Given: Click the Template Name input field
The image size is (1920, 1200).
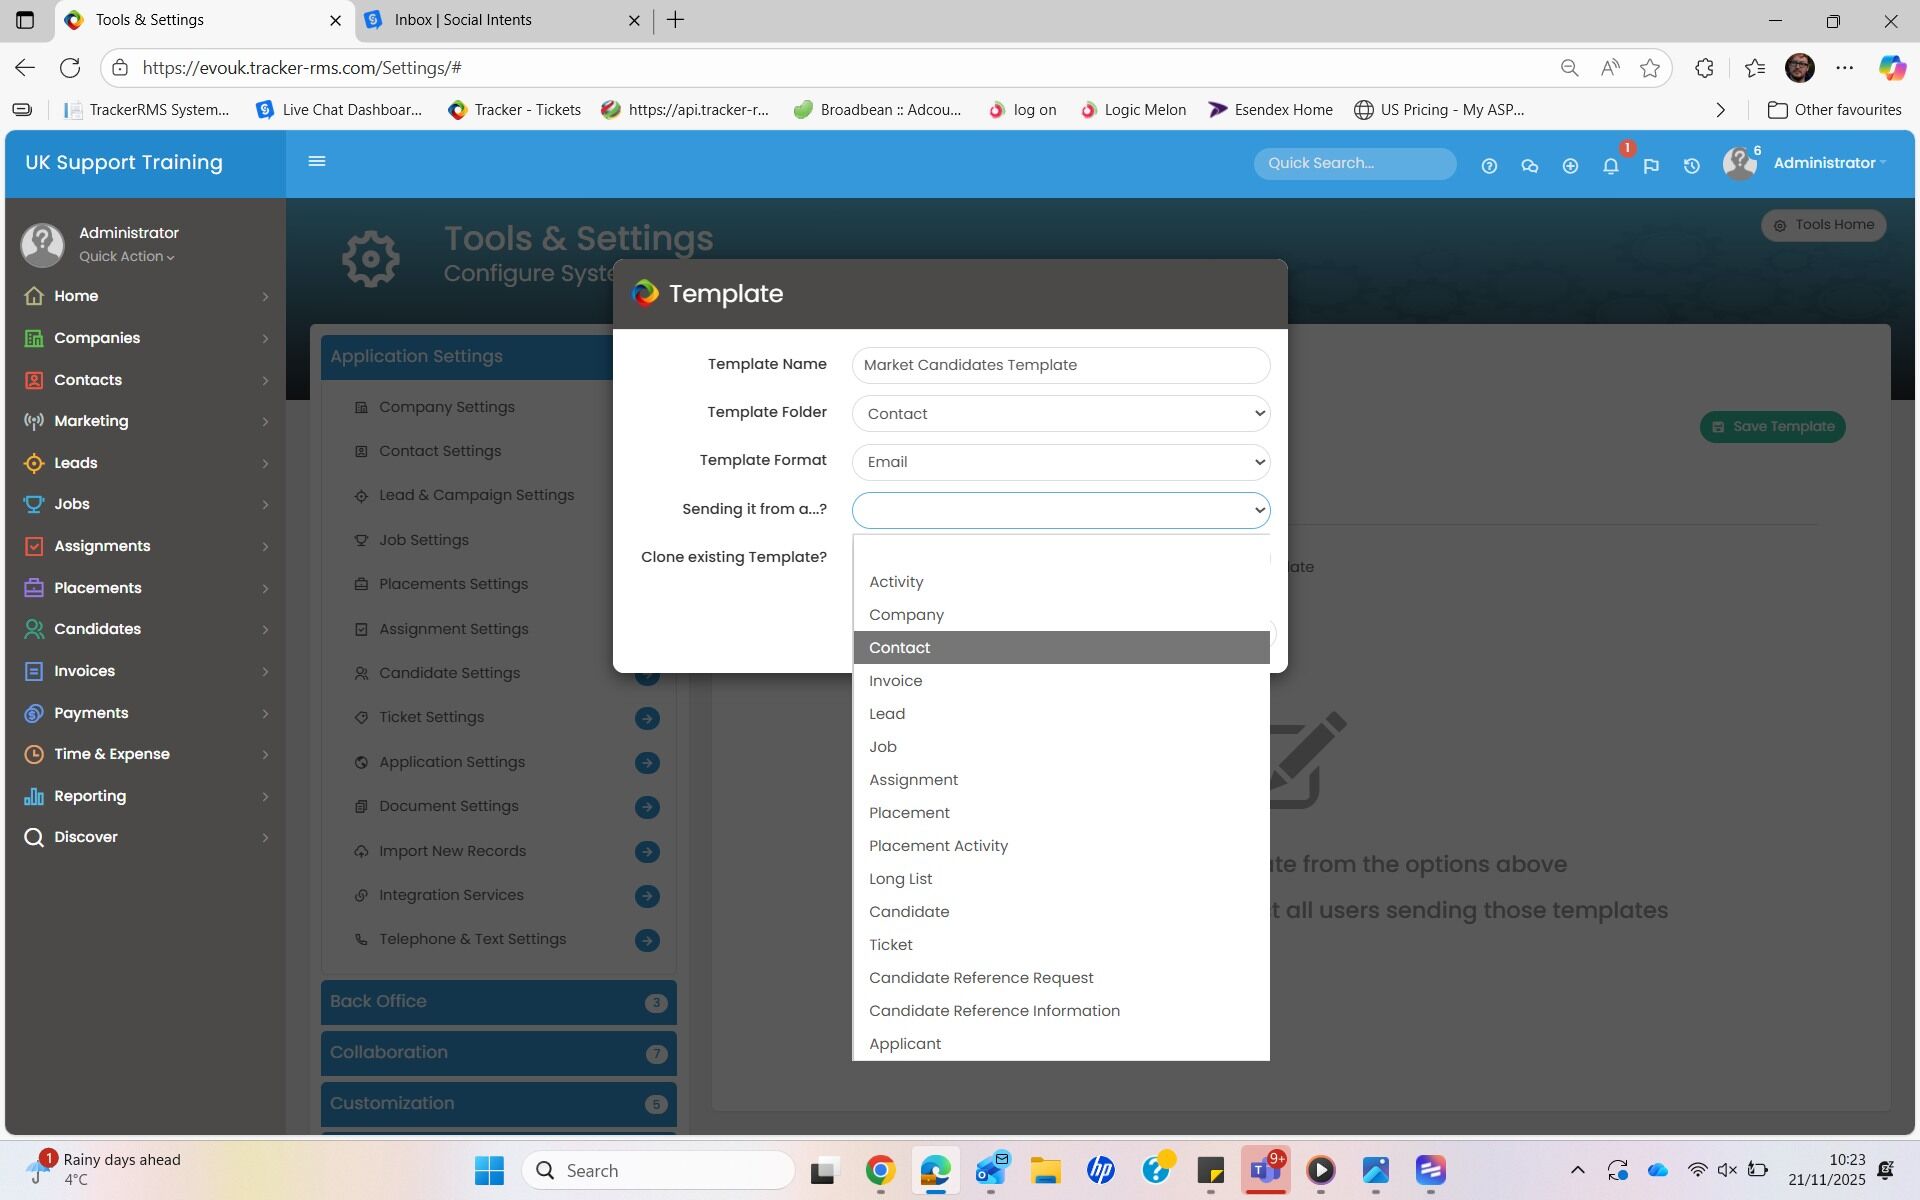Looking at the screenshot, I should pyautogui.click(x=1060, y=365).
